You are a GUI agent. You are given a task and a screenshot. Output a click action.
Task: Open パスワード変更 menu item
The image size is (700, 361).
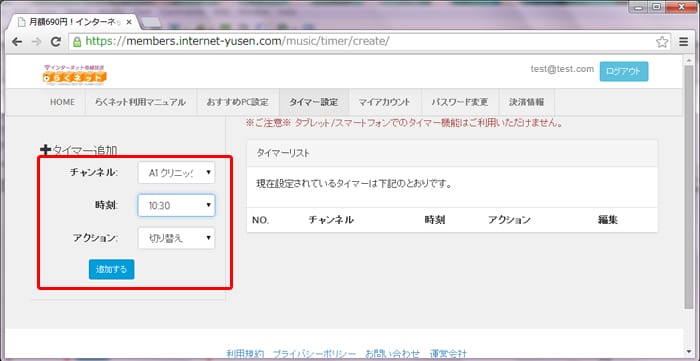460,102
